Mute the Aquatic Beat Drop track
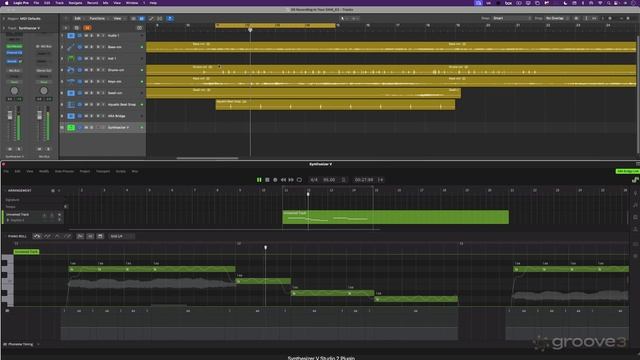This screenshot has height=360, width=640. pos(86,104)
